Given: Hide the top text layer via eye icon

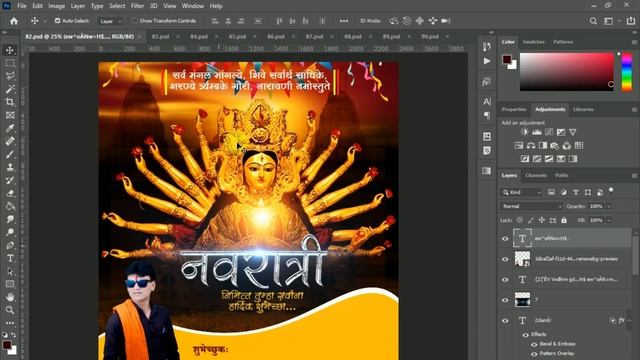Looking at the screenshot, I should [505, 239].
